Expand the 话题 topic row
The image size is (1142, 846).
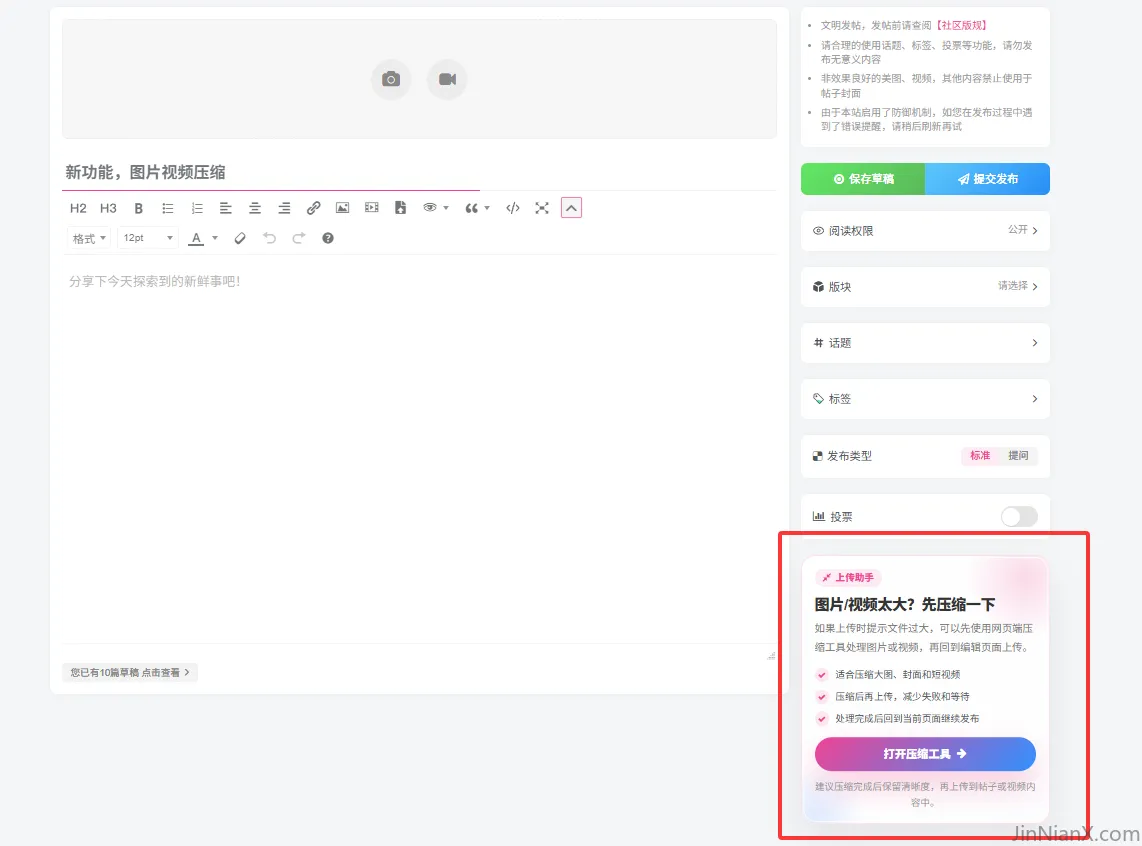(x=925, y=343)
